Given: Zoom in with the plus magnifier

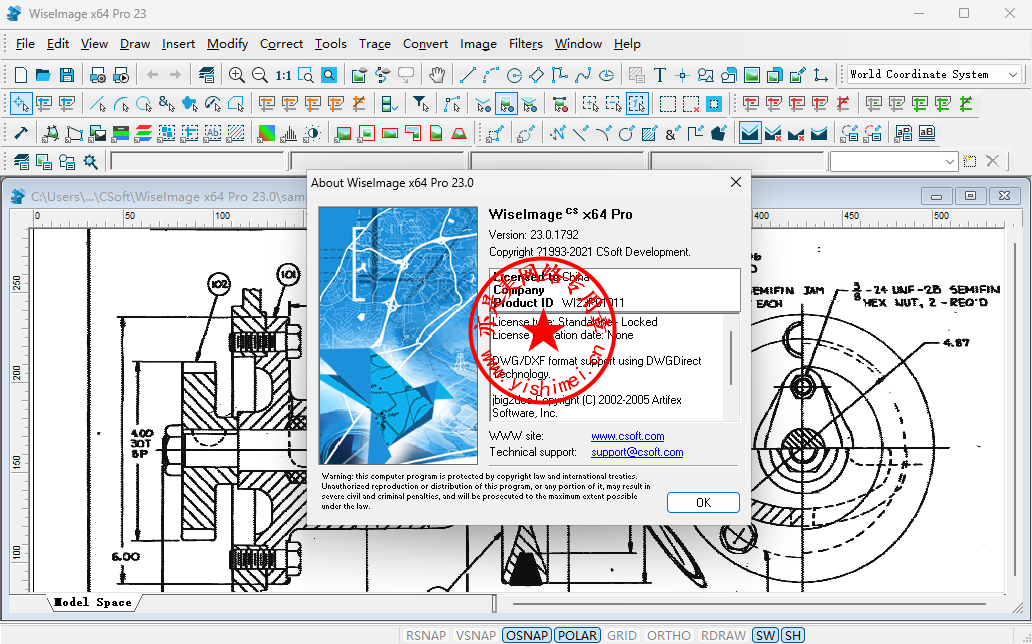Looking at the screenshot, I should 236,75.
